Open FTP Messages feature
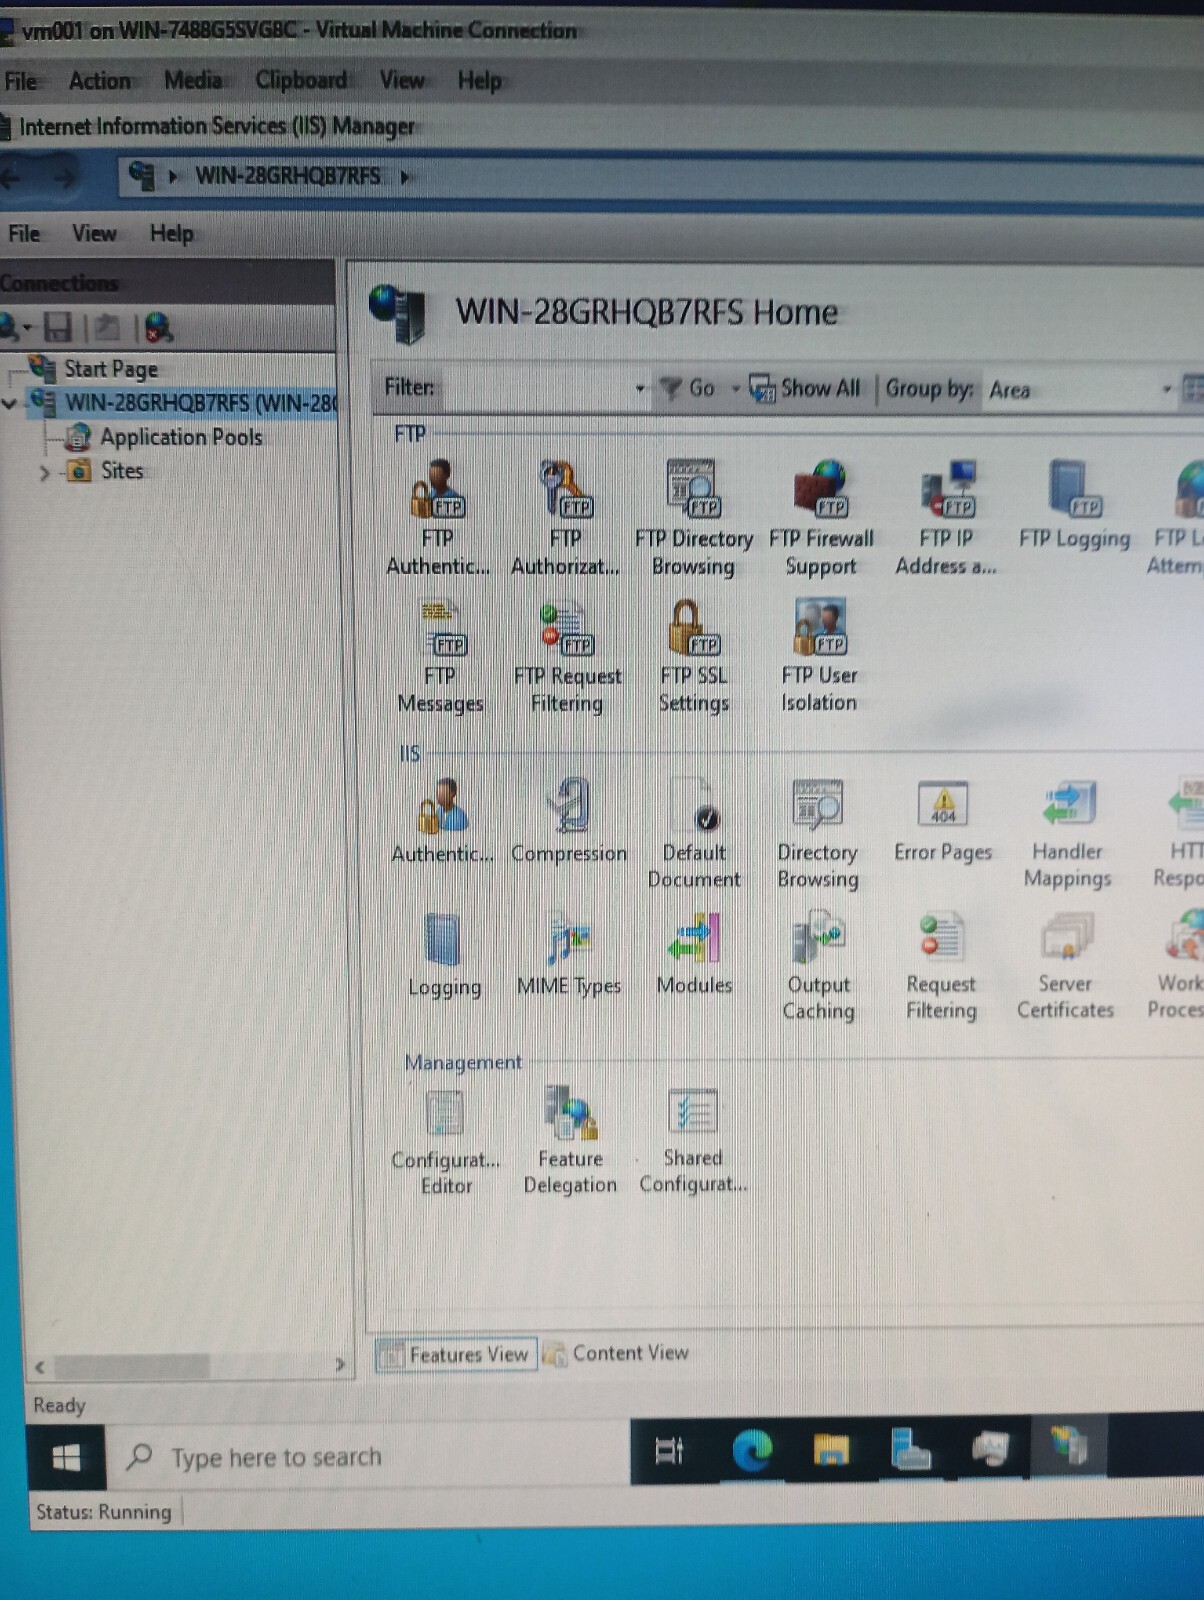The height and width of the screenshot is (1600, 1204). point(440,656)
